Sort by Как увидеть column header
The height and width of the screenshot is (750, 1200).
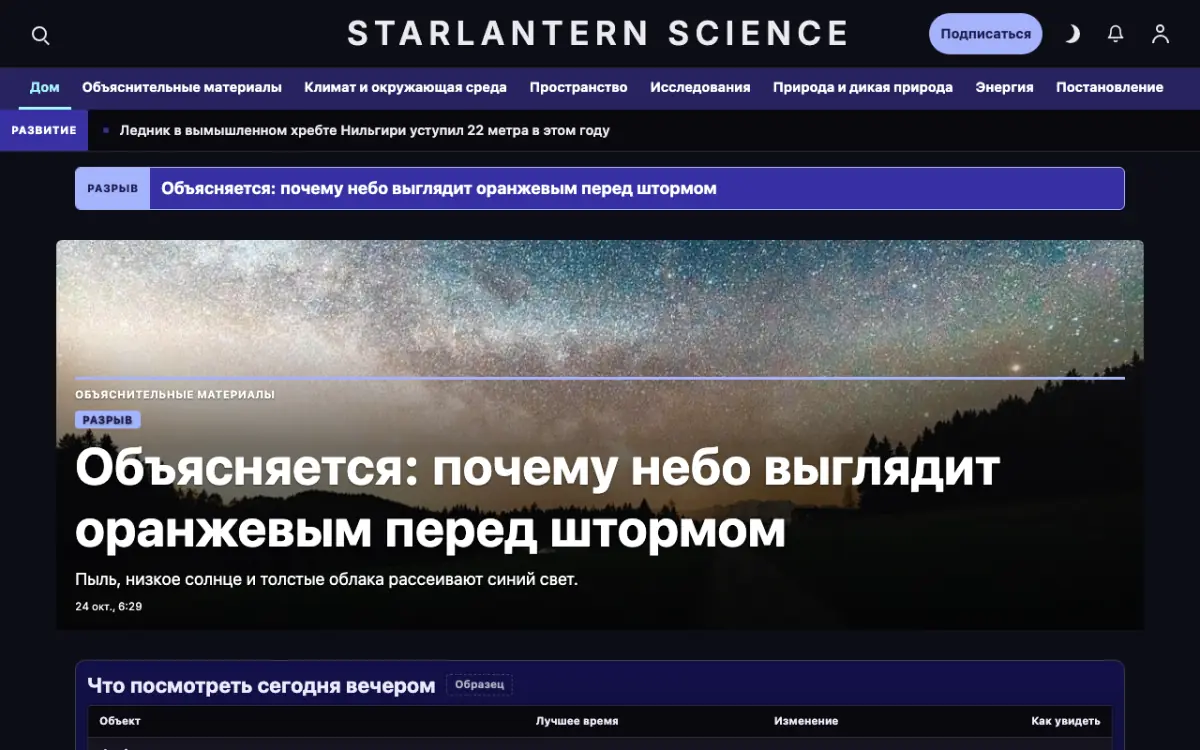click(x=1066, y=721)
